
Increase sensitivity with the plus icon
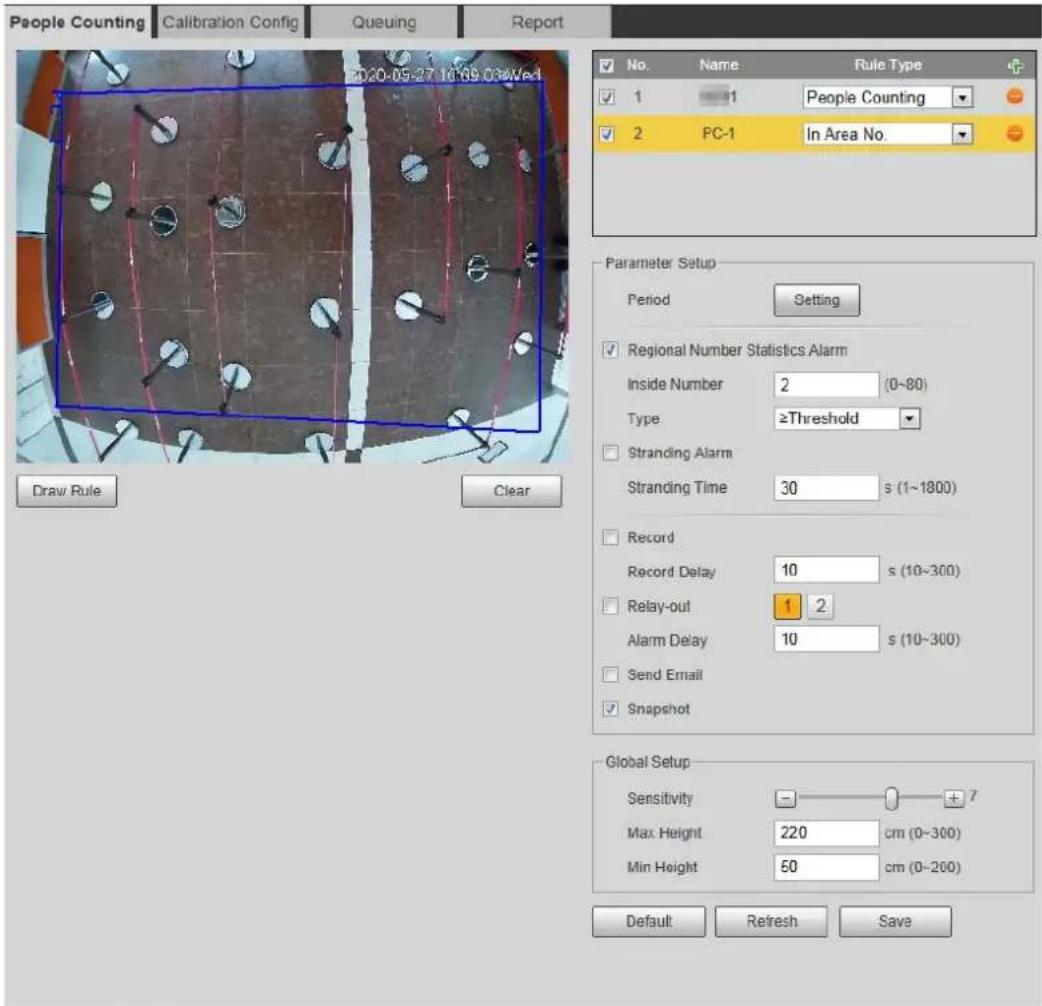tap(953, 798)
